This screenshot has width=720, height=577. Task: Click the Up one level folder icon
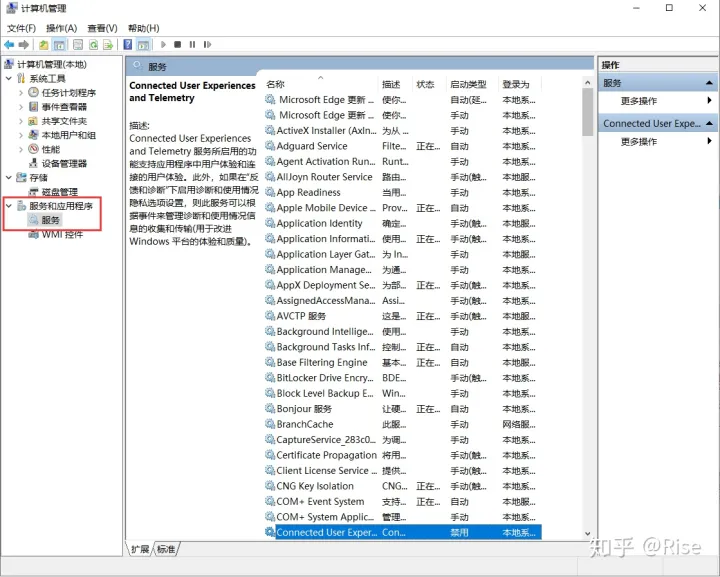[44, 45]
